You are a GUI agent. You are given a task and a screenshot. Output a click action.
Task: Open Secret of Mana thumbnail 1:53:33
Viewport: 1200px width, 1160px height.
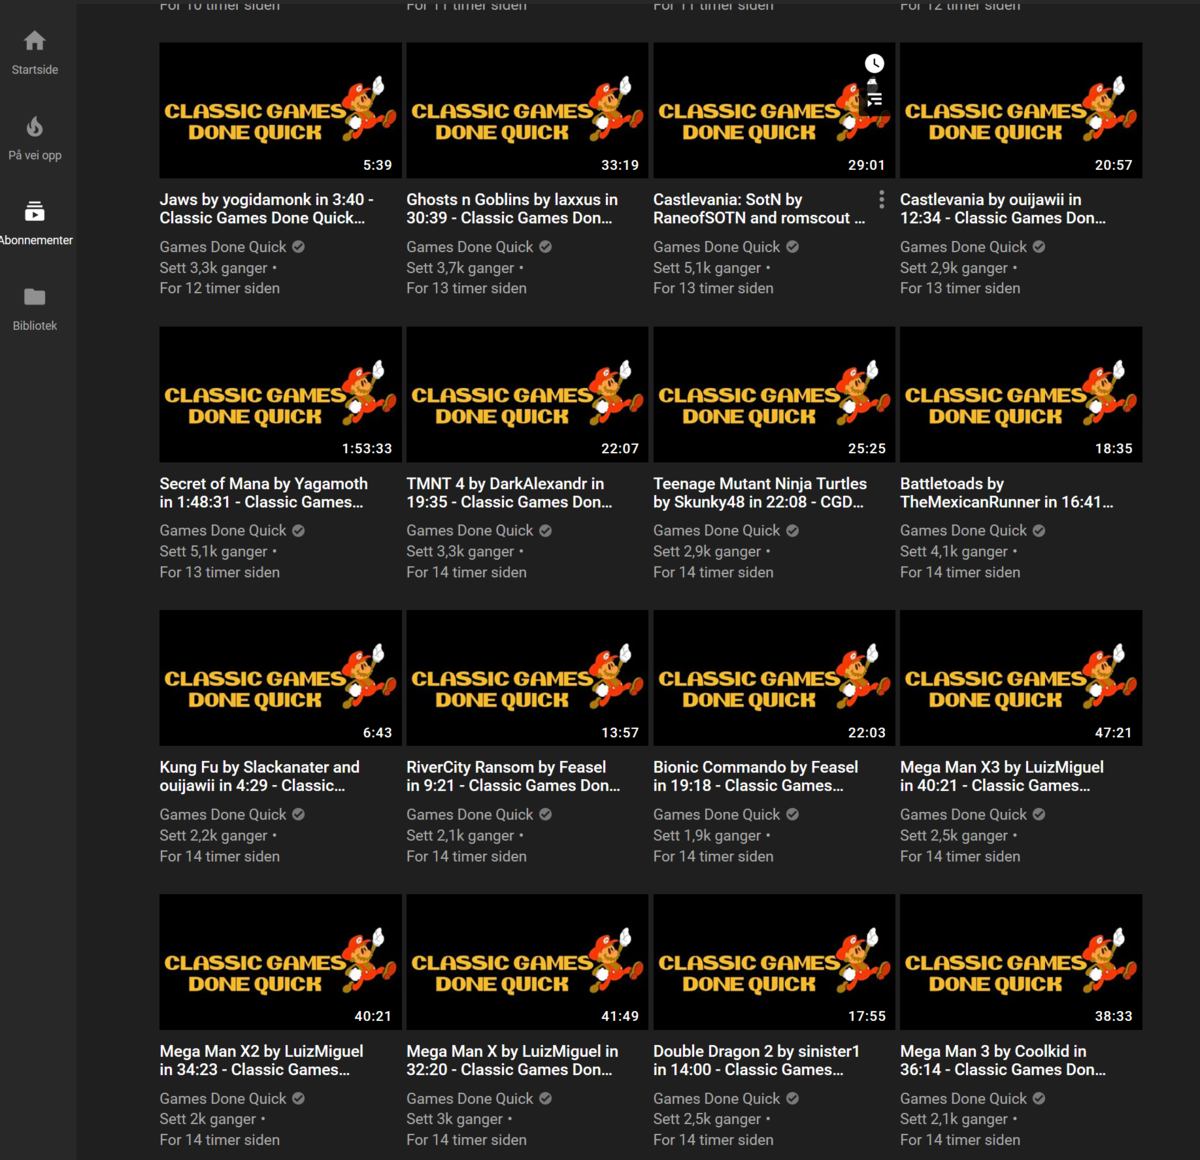coord(280,395)
